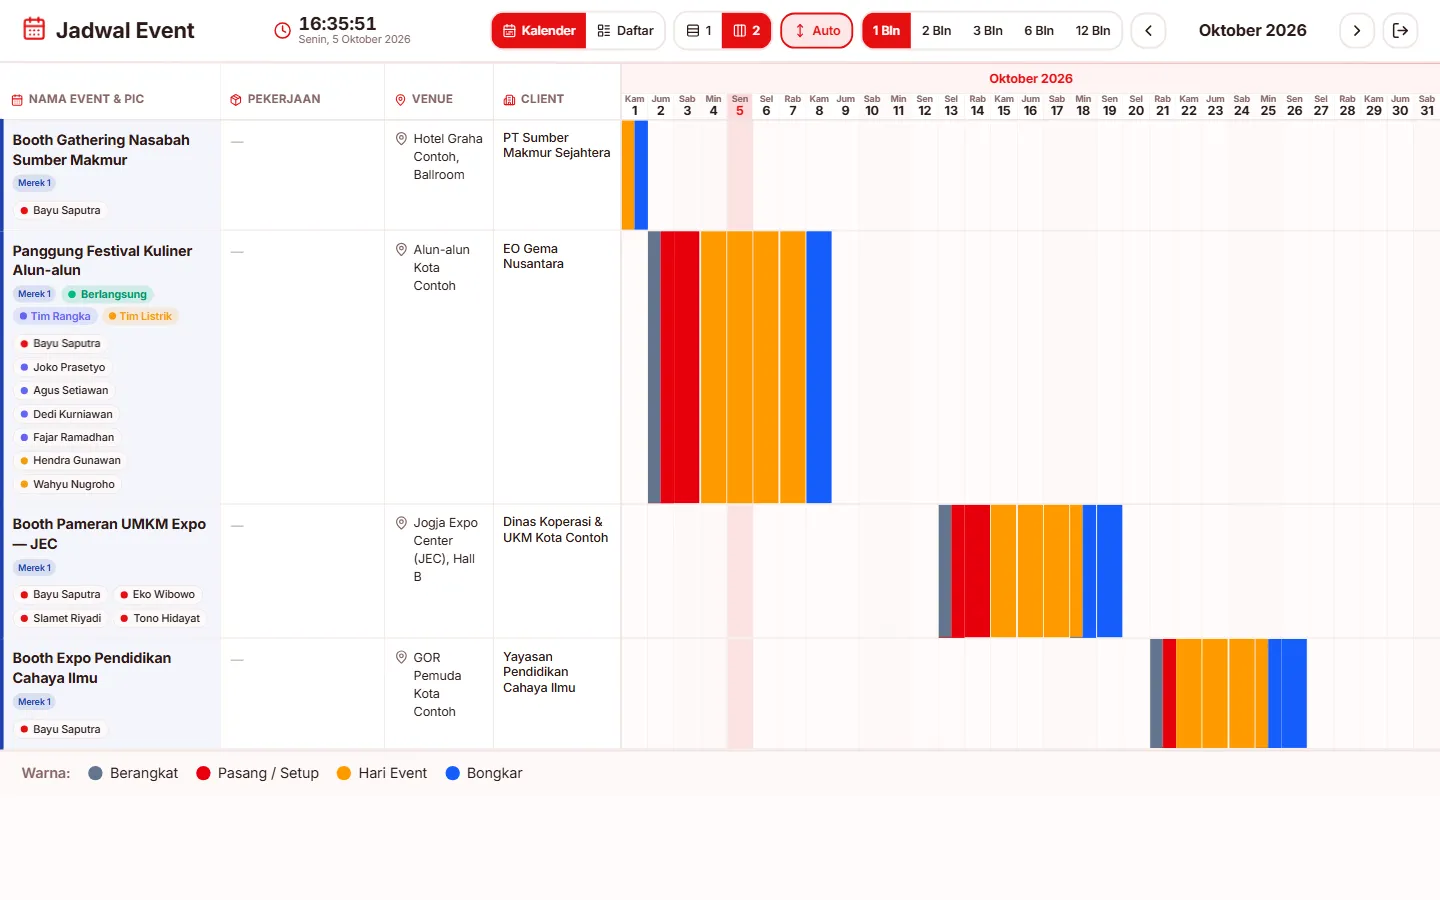The width and height of the screenshot is (1440, 900).
Task: Set range to 2 Bln
Action: [x=937, y=31]
